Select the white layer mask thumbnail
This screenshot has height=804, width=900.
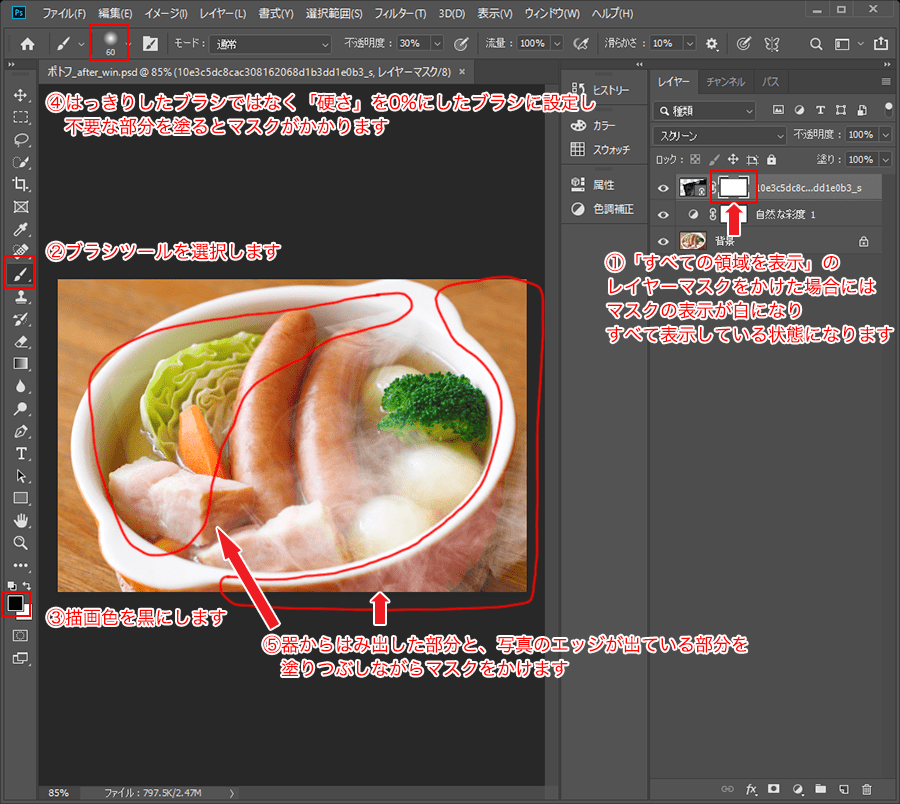[x=734, y=186]
